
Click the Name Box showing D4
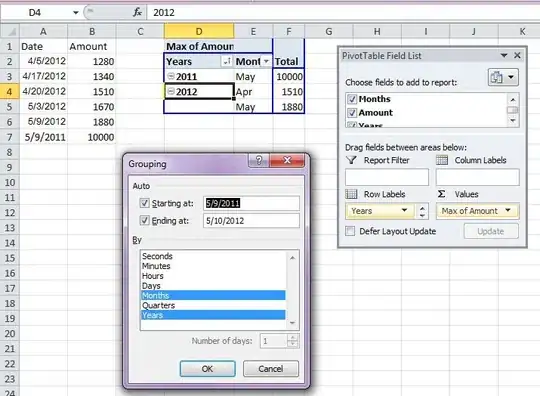pos(35,13)
